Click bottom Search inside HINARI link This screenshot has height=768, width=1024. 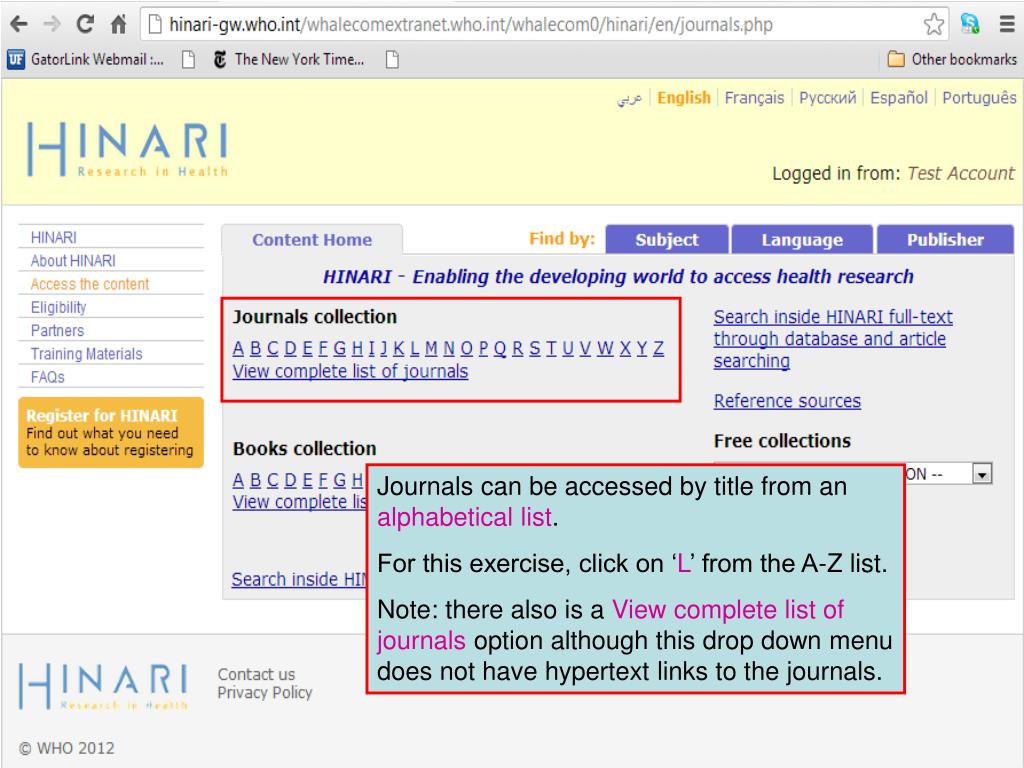pyautogui.click(x=298, y=579)
